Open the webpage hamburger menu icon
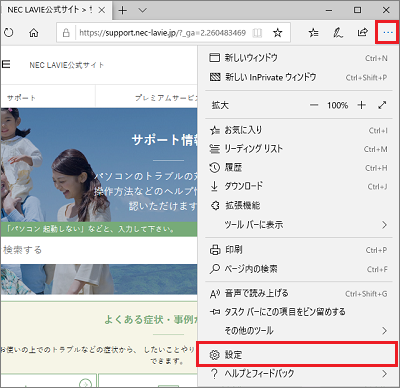Screen dimensions: 400x388 coord(6,64)
